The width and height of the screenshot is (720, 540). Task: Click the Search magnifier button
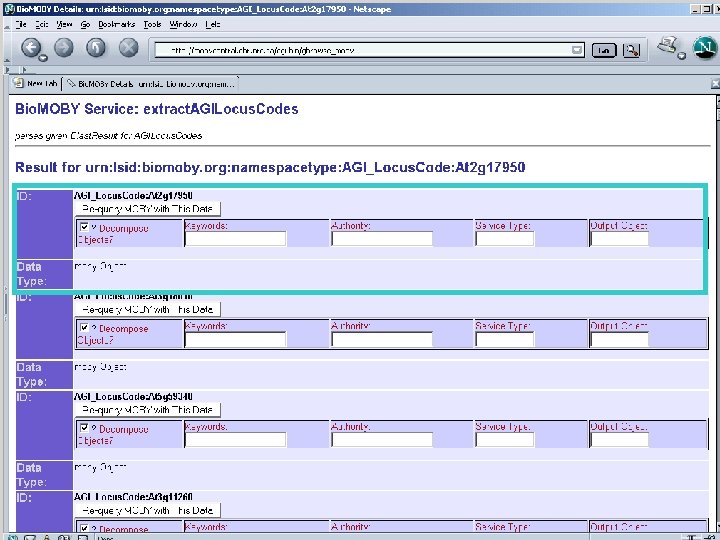631,50
